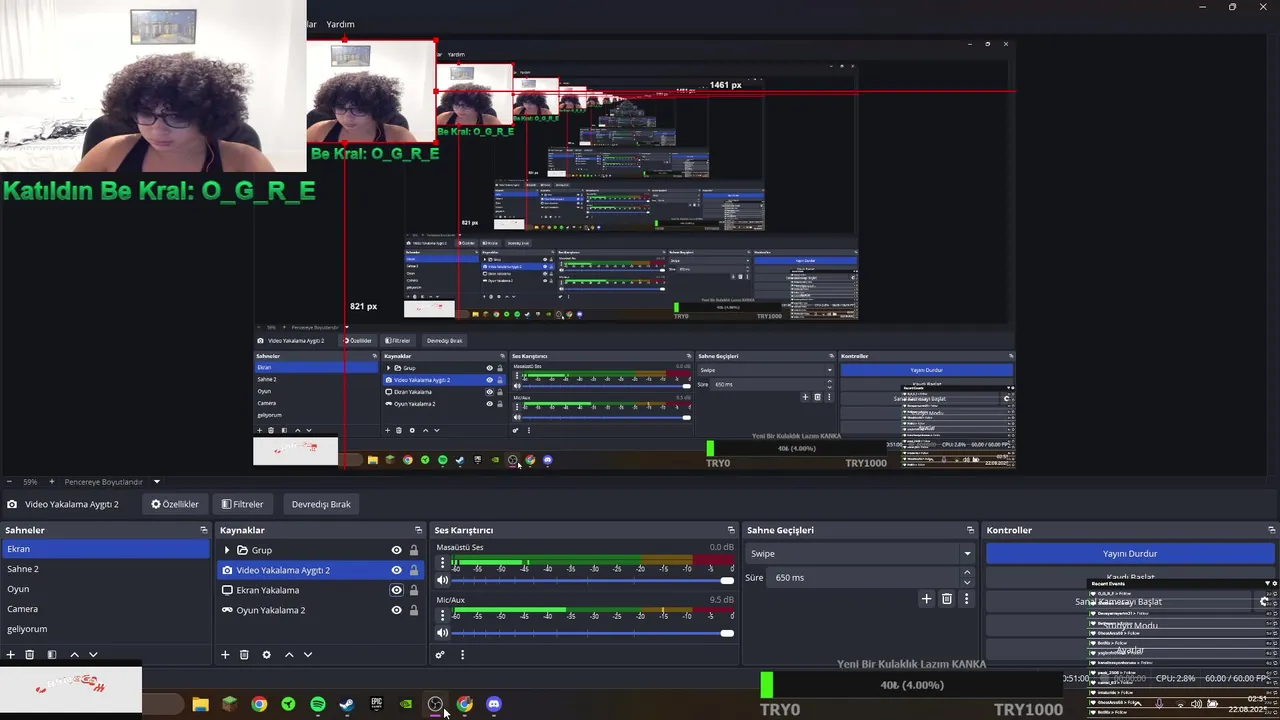The height and width of the screenshot is (720, 1280).
Task: Remove selected source with Kaynaklar trash icon
Action: 244,654
